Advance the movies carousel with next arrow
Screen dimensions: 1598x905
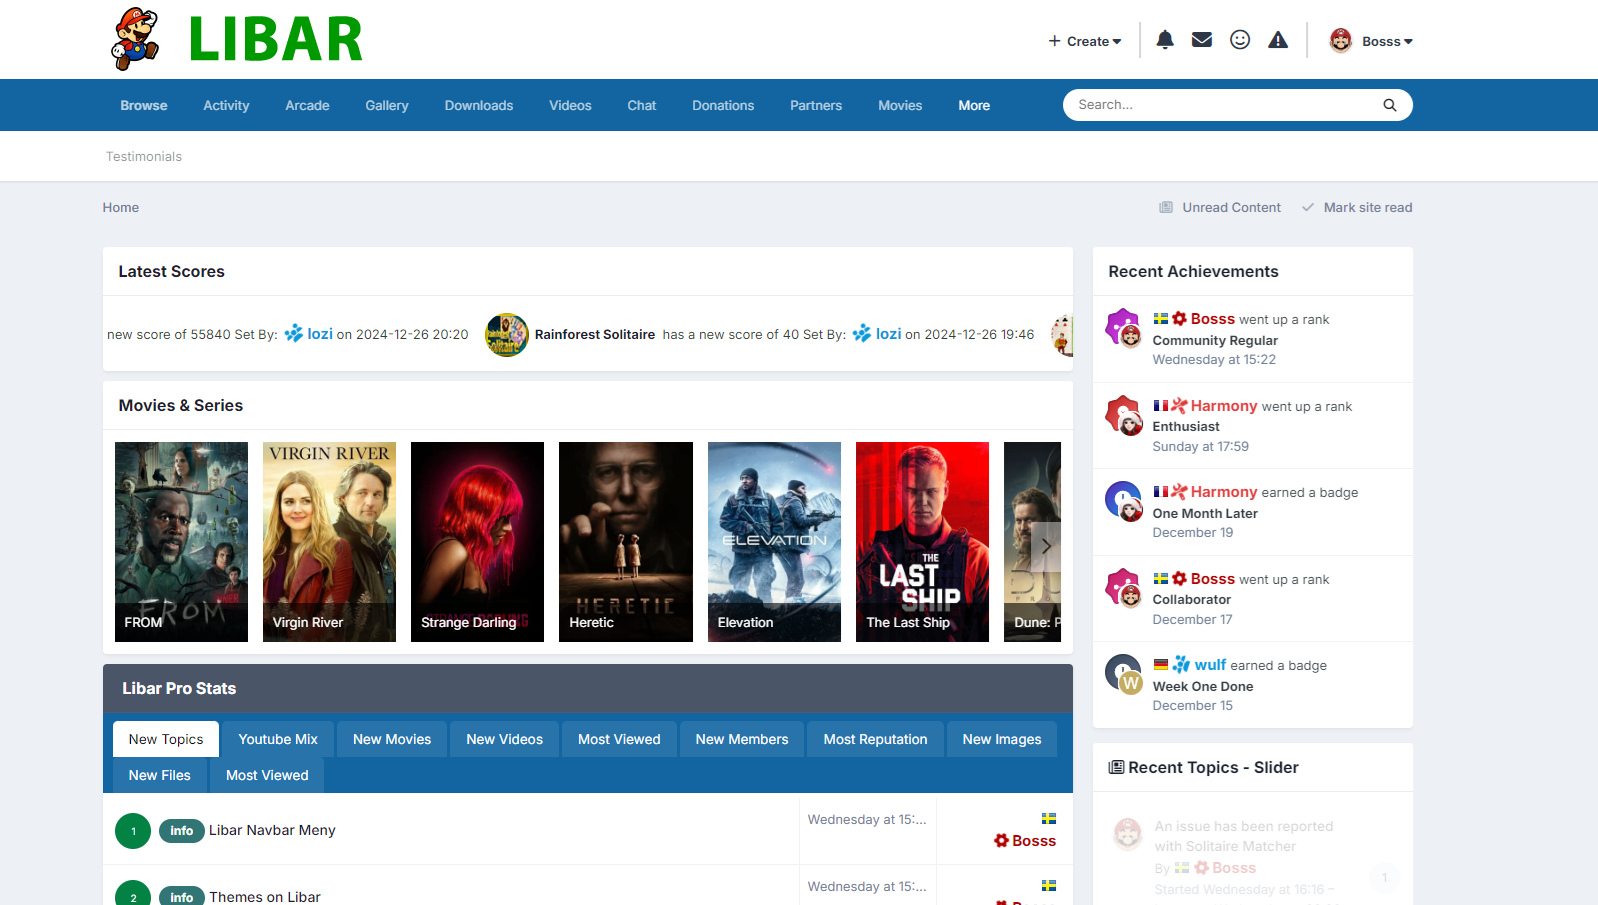pos(1046,546)
